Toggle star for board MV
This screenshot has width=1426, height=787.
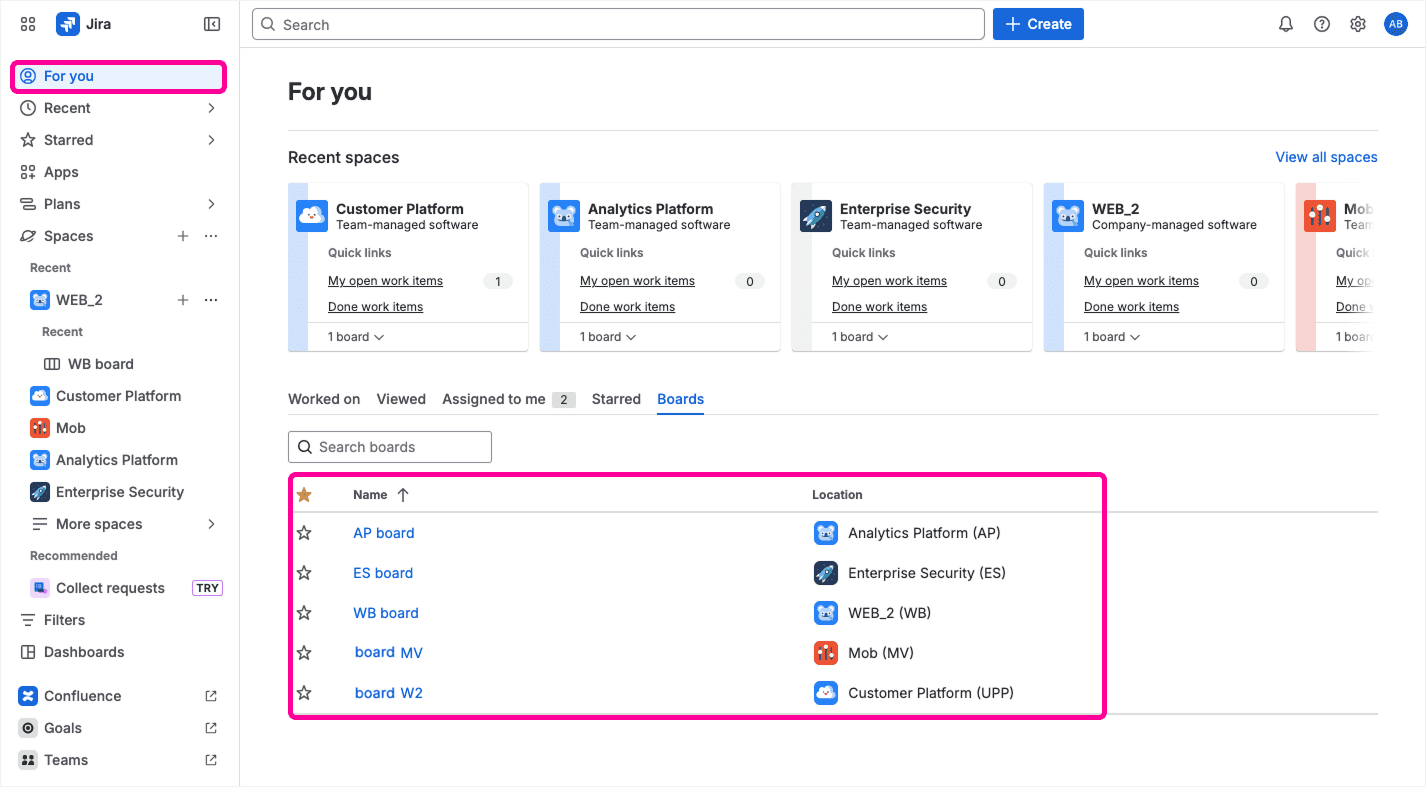[304, 653]
